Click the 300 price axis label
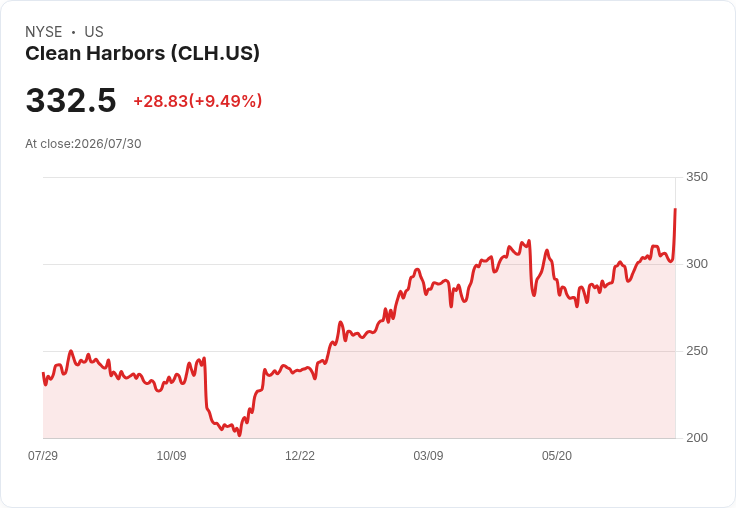The height and width of the screenshot is (508, 736). coord(697,264)
